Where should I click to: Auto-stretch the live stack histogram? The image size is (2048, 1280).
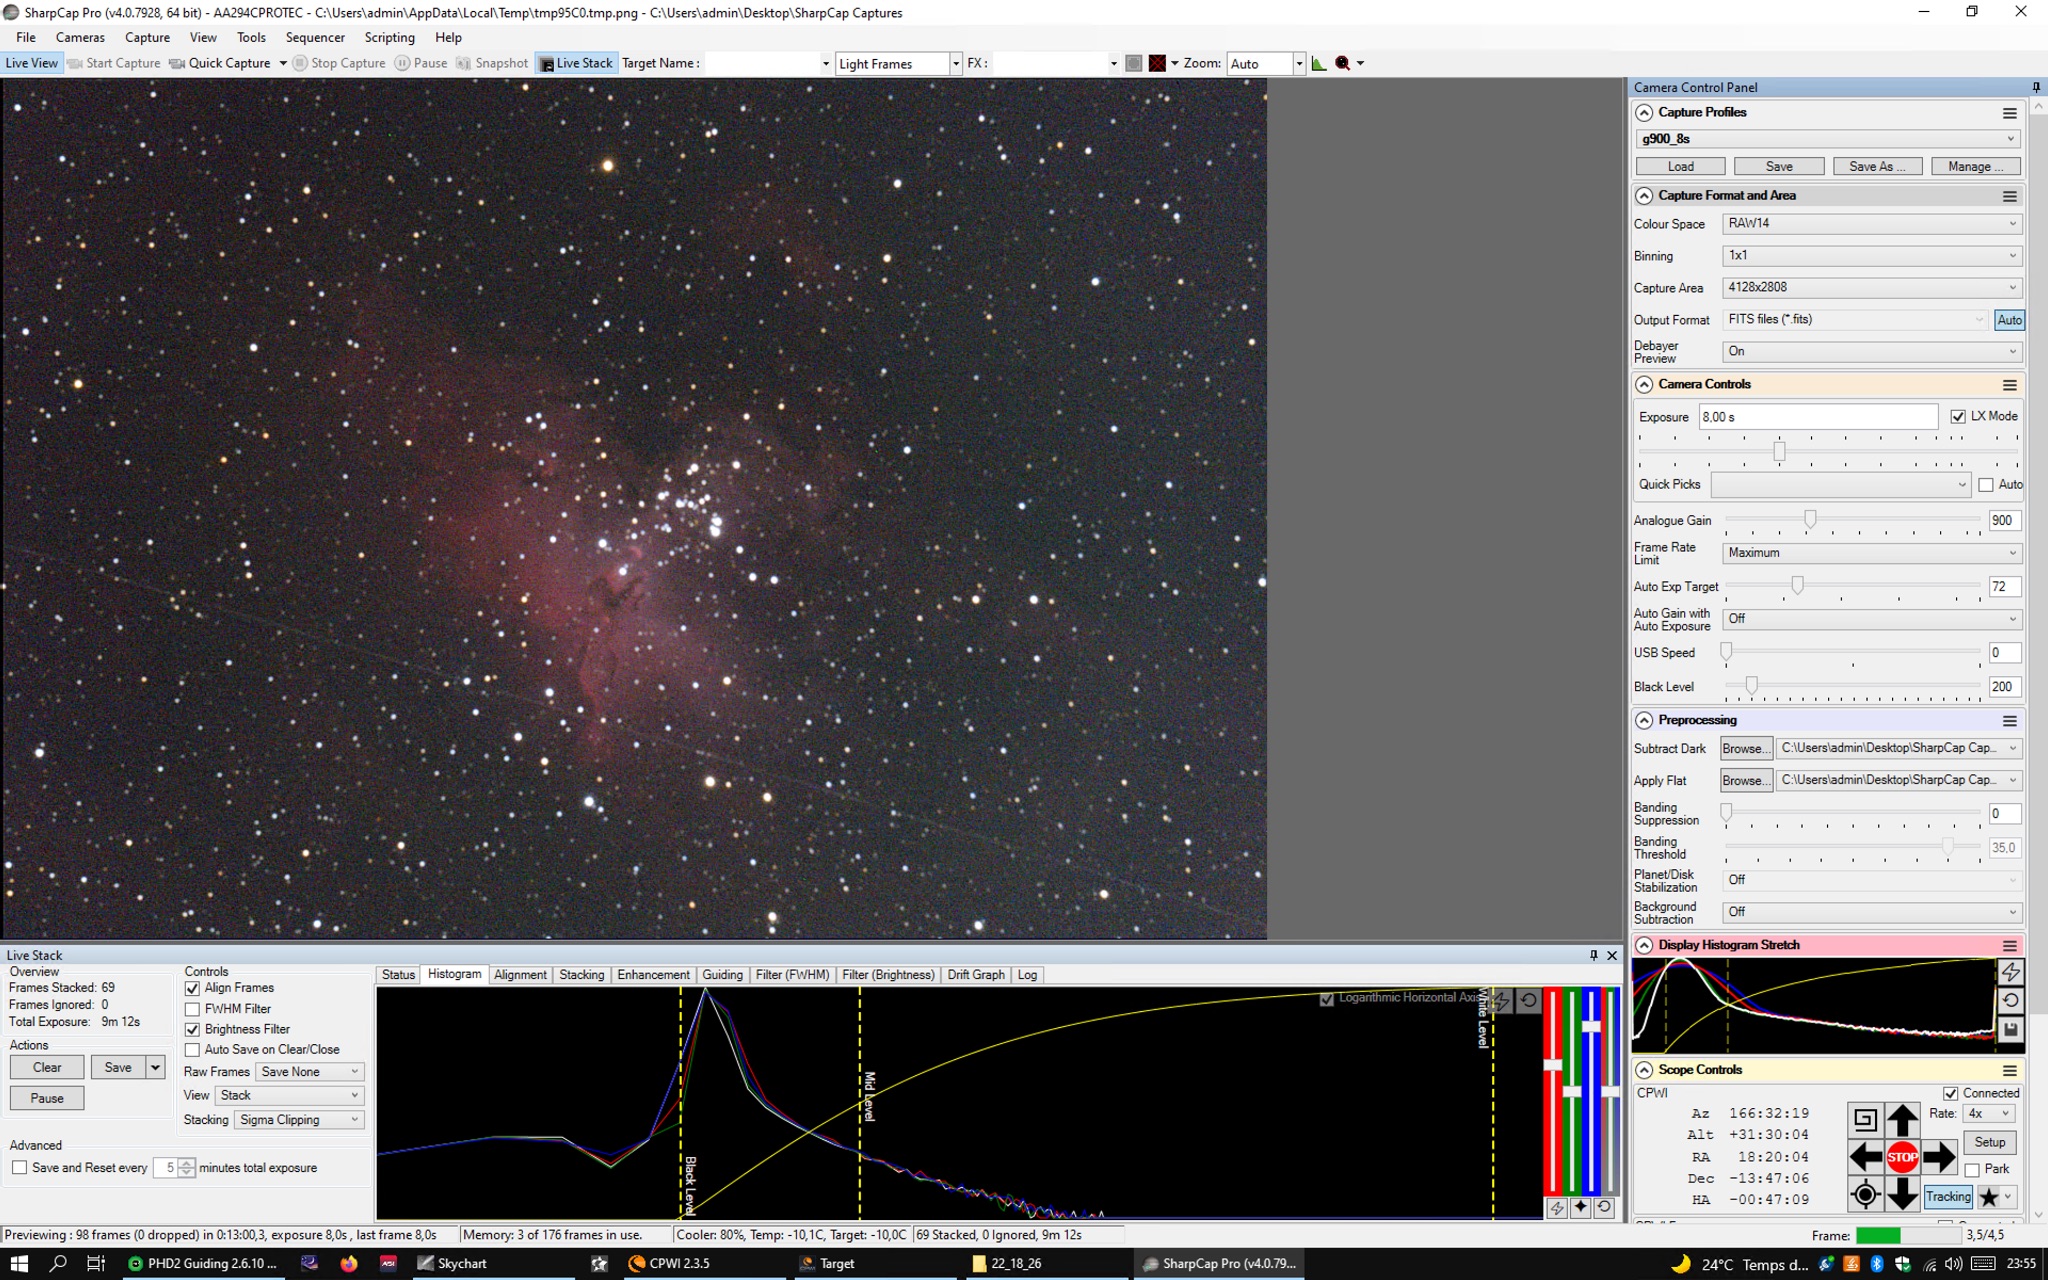pos(1501,1000)
